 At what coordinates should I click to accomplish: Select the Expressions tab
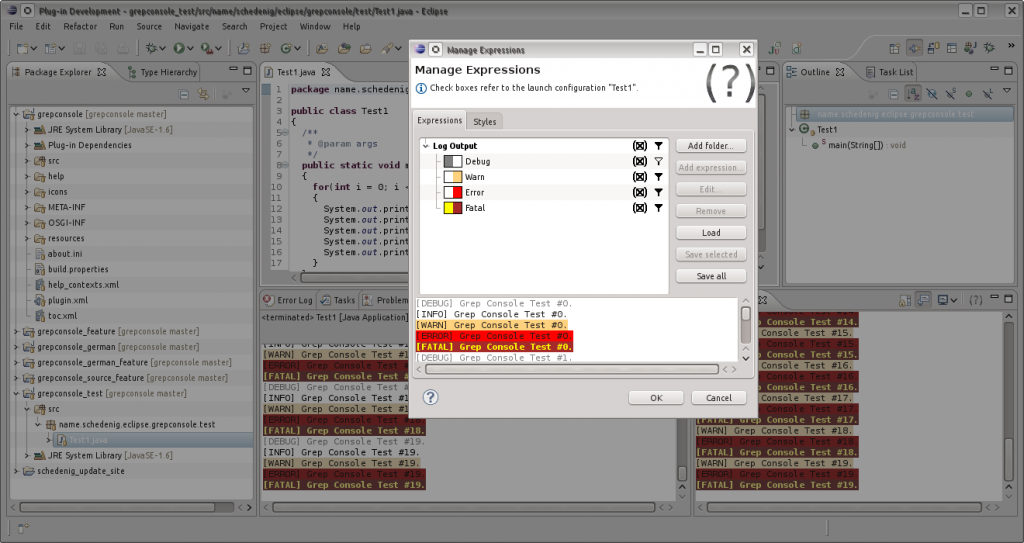(x=440, y=120)
